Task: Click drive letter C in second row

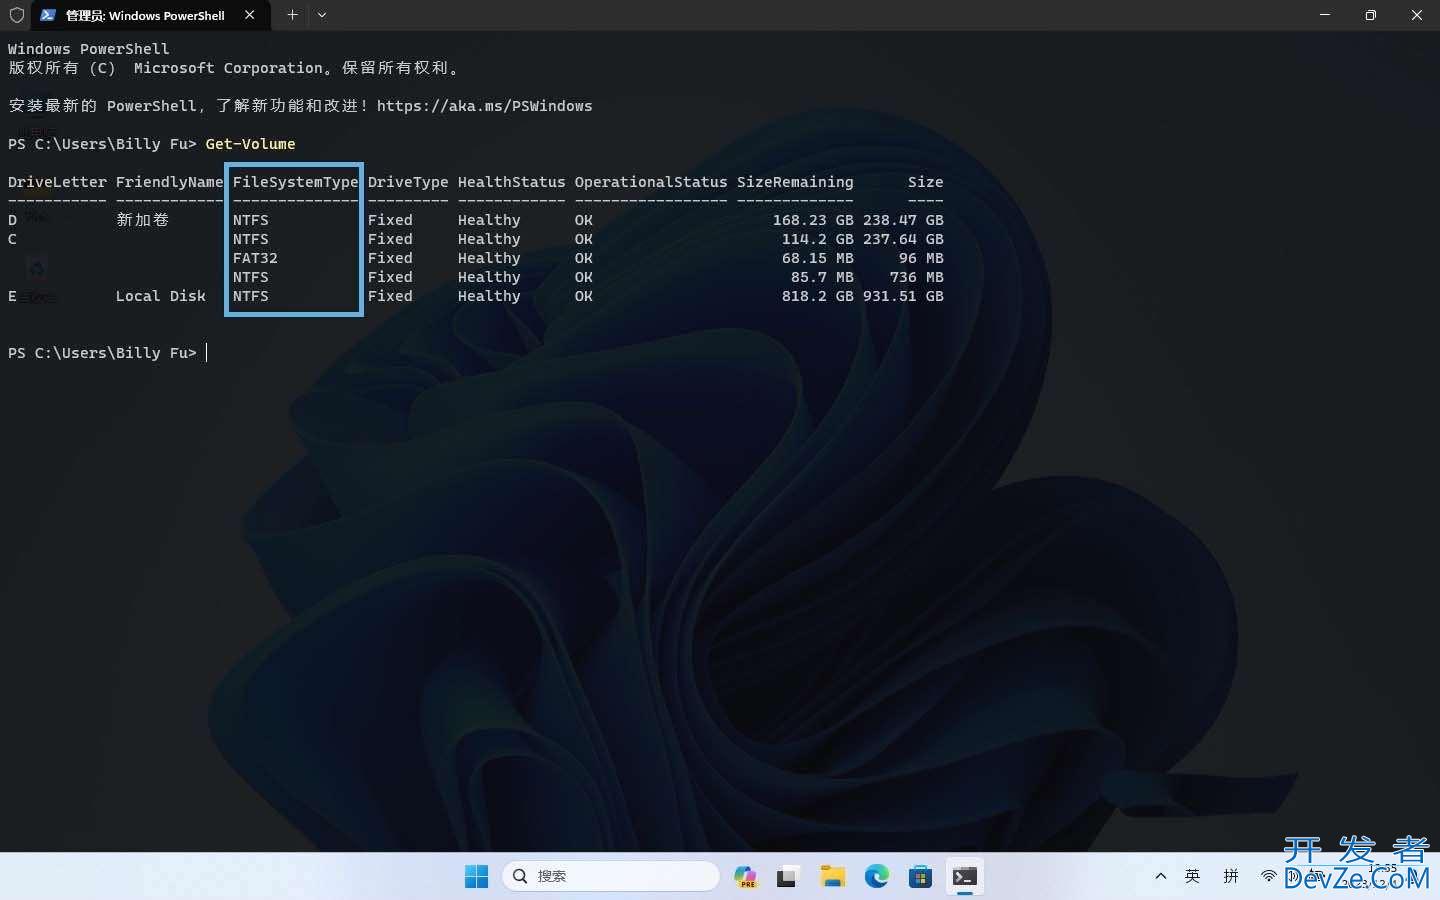Action: coord(12,239)
